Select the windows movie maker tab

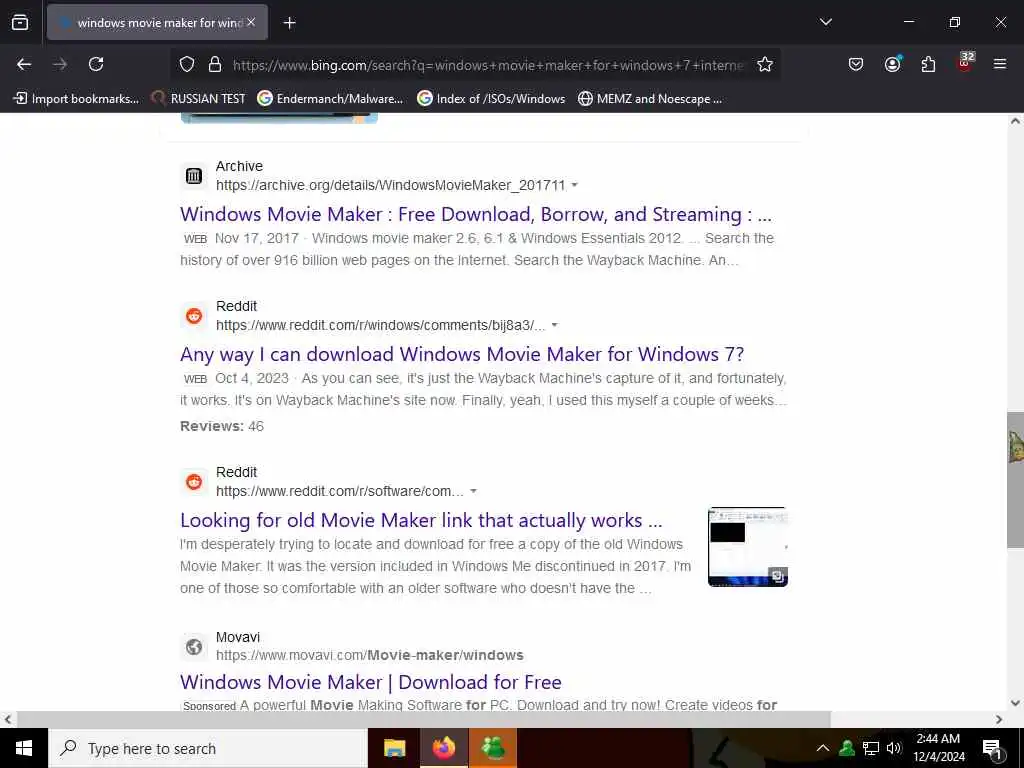157,23
